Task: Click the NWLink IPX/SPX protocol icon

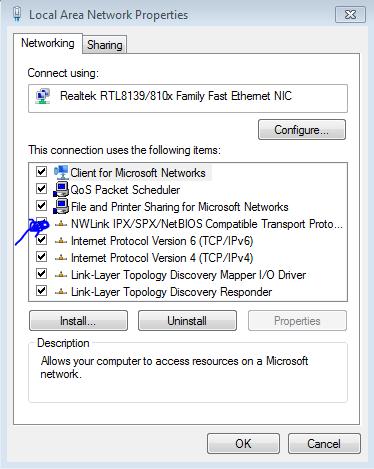Action: point(61,224)
